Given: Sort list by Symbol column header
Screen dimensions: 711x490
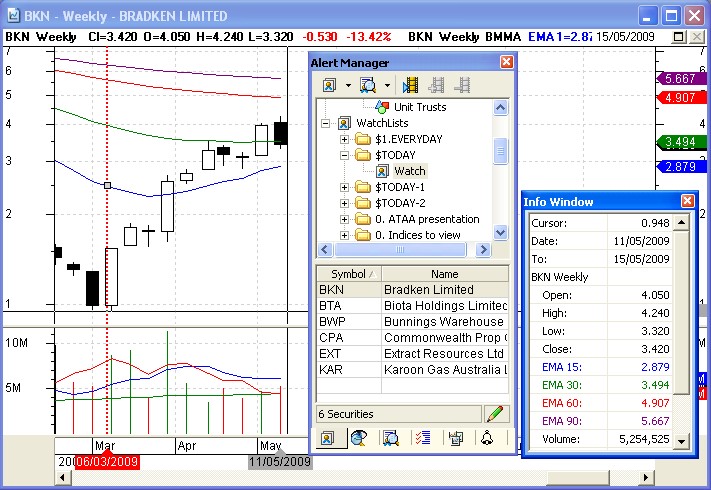Looking at the screenshot, I should 348,274.
